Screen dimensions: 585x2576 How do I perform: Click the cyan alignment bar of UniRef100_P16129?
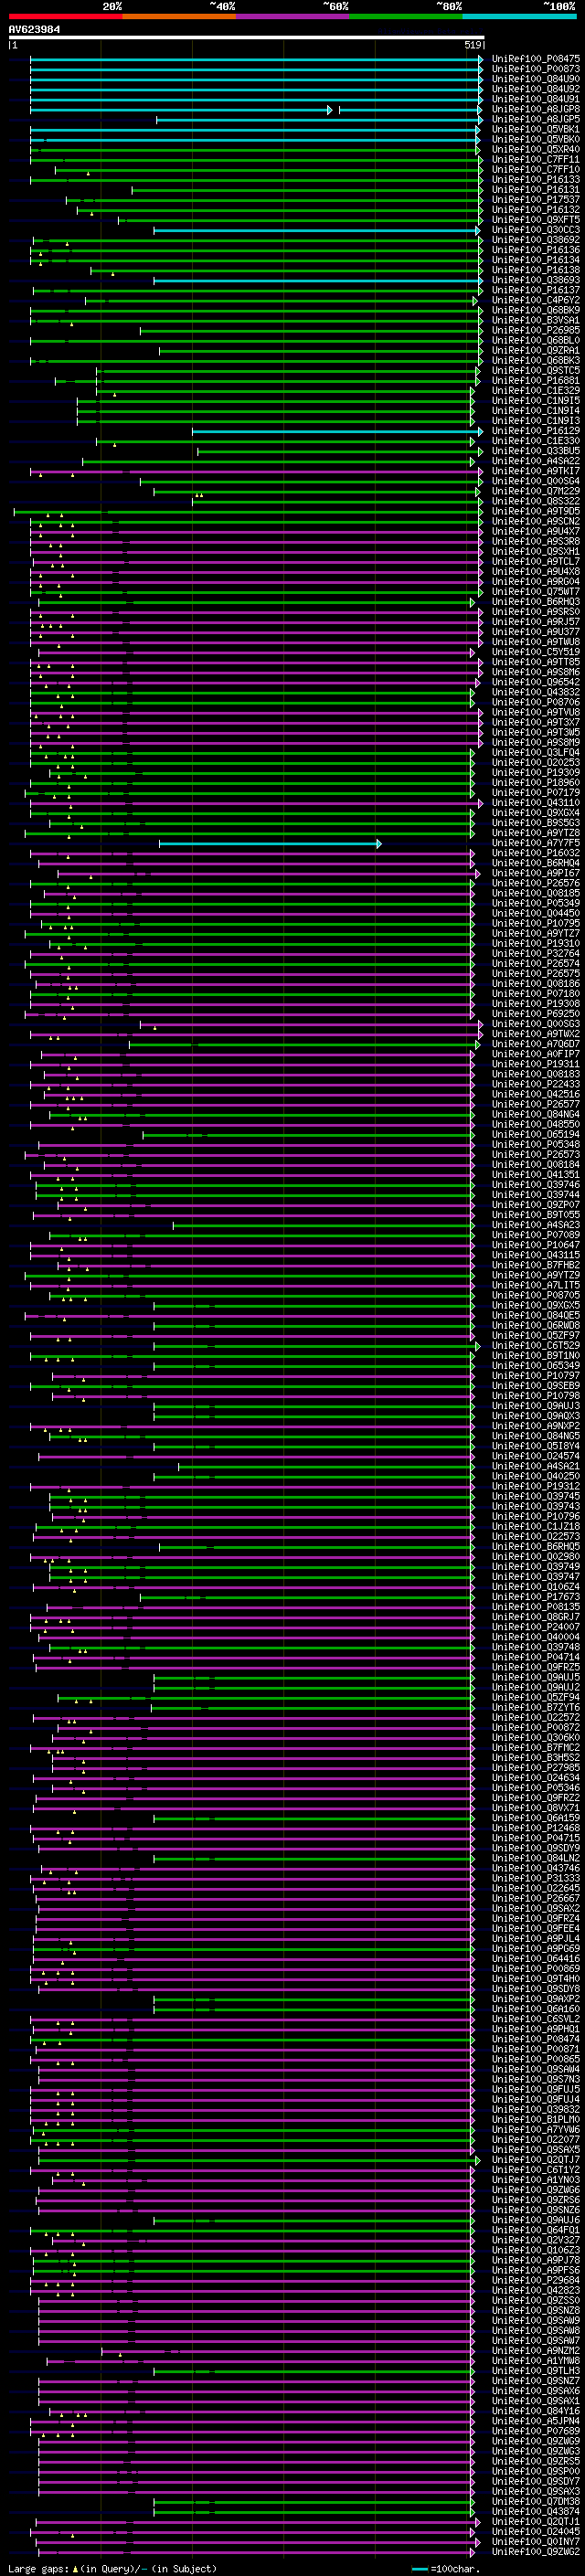337,431
